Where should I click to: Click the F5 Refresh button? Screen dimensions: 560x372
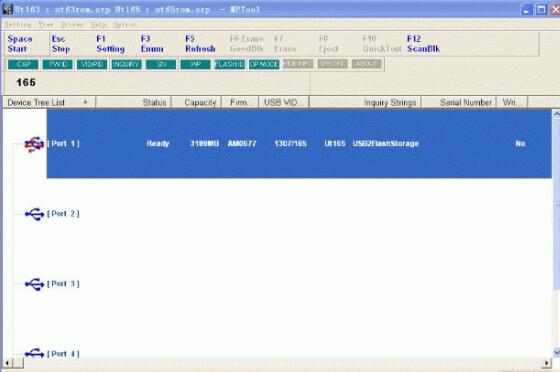(x=200, y=44)
